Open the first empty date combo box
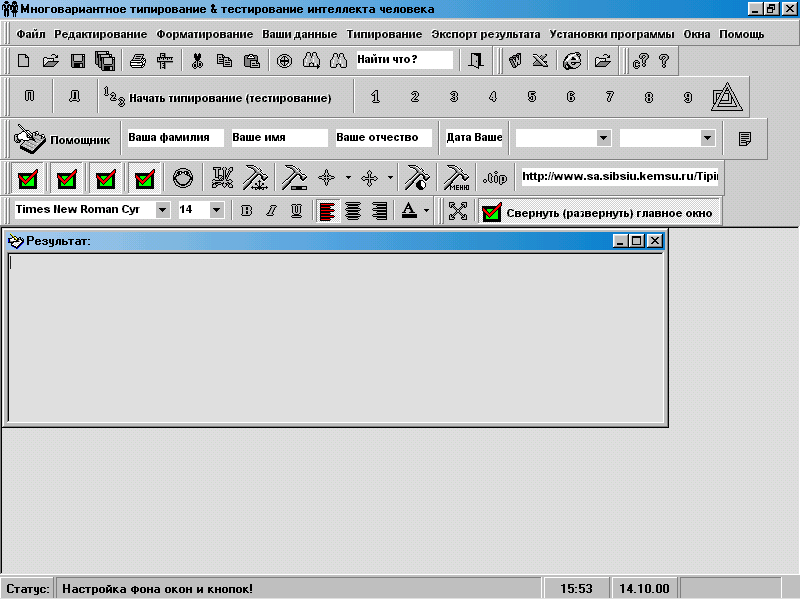Image resolution: width=800 pixels, height=600 pixels. pyautogui.click(x=604, y=138)
